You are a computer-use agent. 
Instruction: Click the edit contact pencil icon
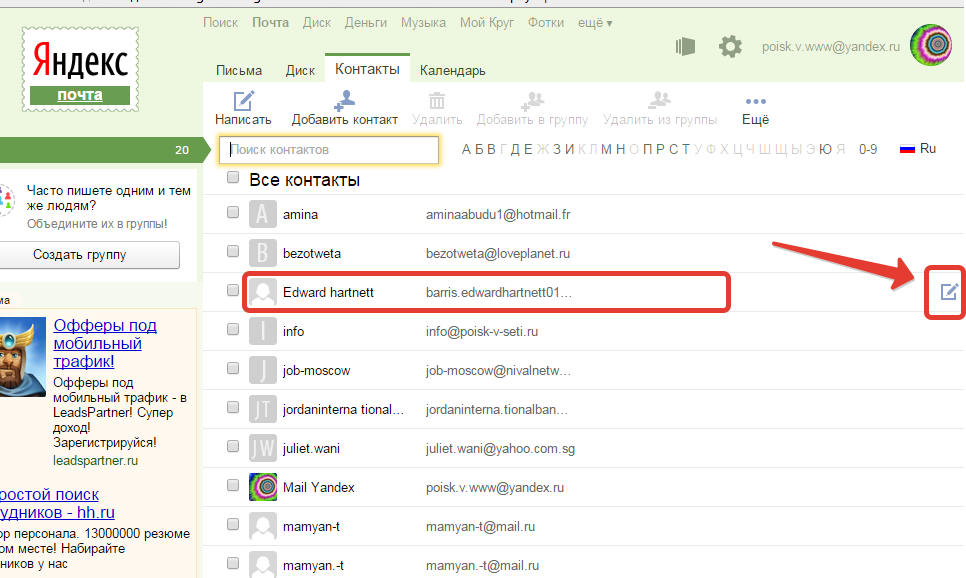948,292
